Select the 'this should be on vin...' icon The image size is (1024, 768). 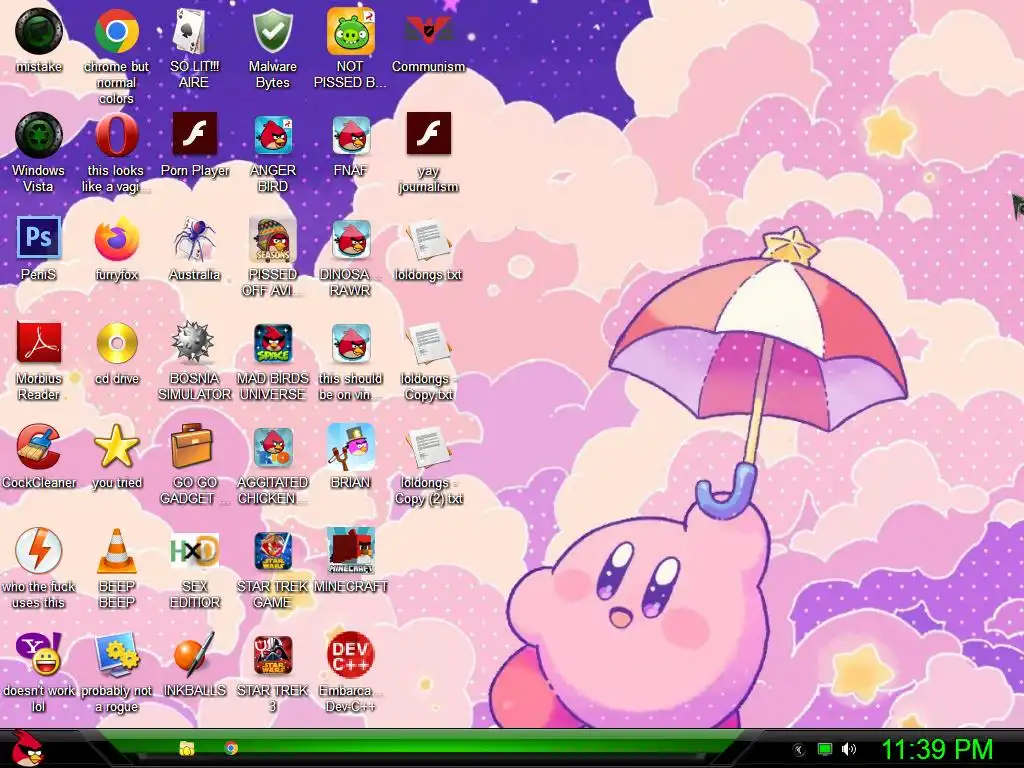click(351, 343)
